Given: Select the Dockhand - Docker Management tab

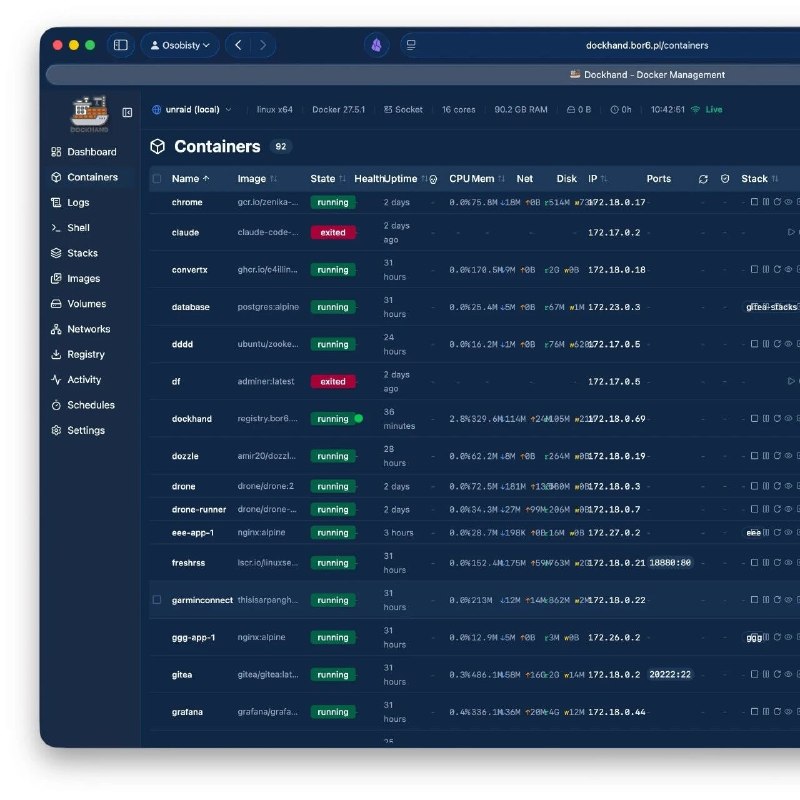Looking at the screenshot, I should coord(647,74).
